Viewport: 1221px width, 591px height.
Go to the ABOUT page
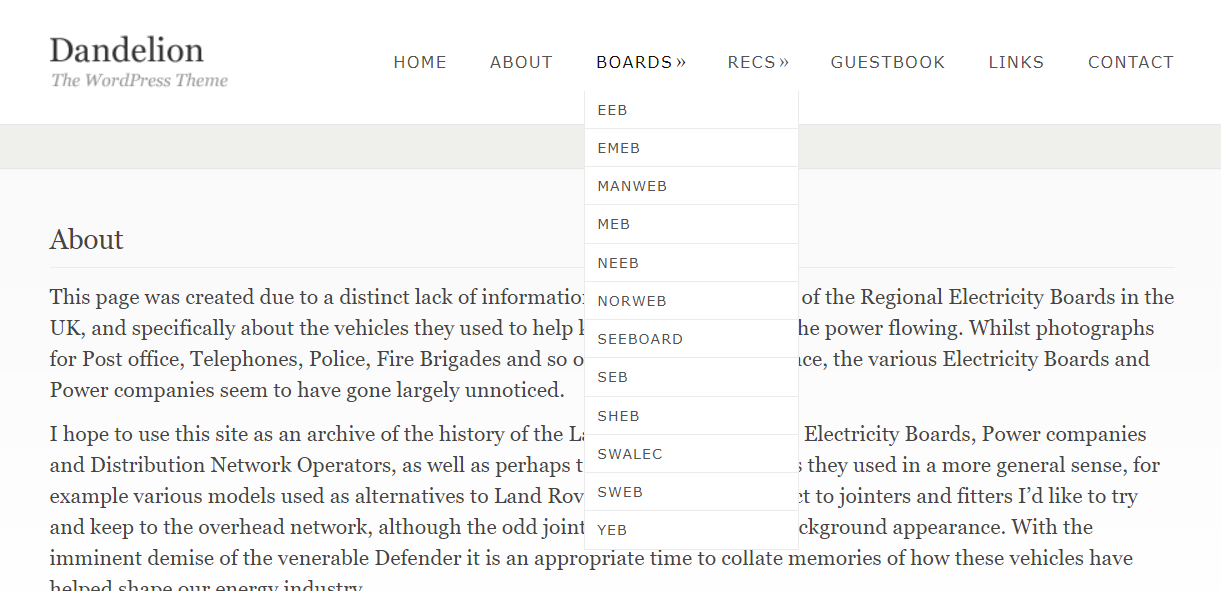(x=521, y=62)
